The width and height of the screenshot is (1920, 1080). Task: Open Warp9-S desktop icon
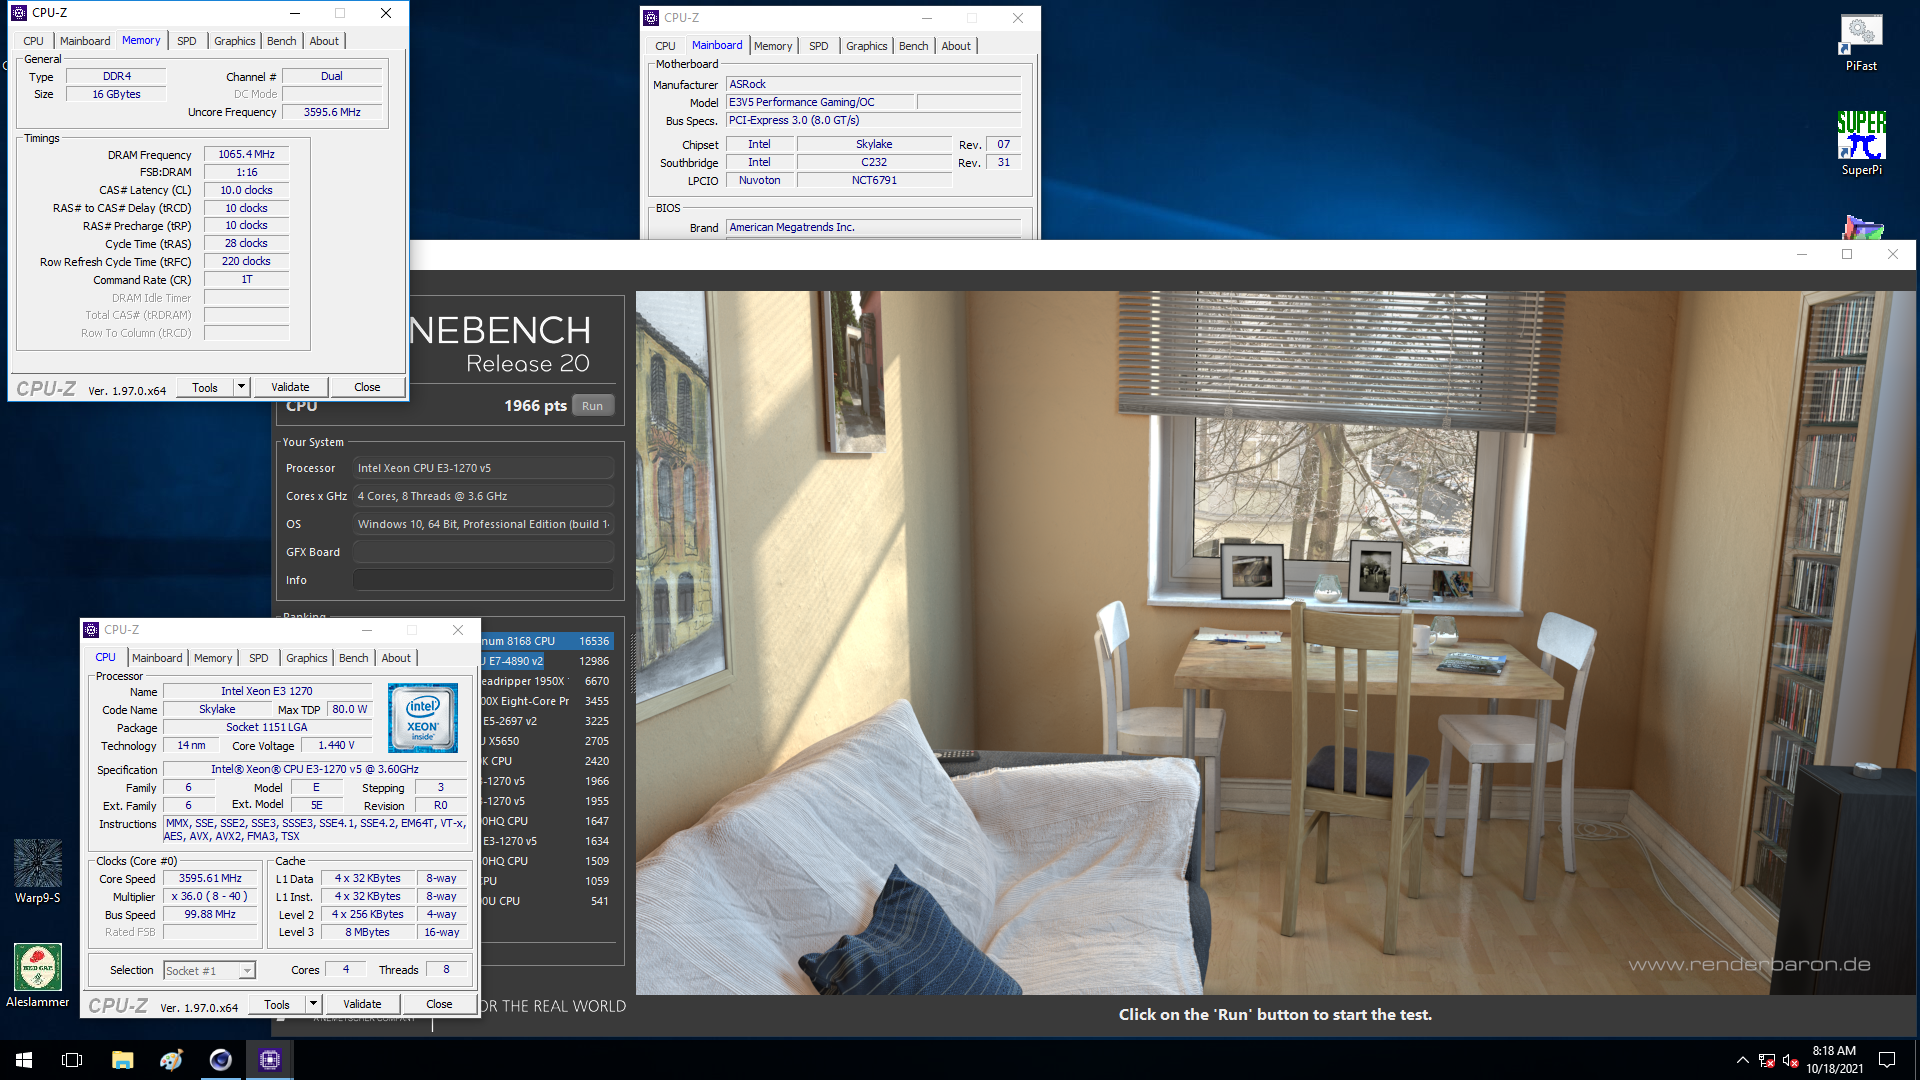pyautogui.click(x=38, y=871)
